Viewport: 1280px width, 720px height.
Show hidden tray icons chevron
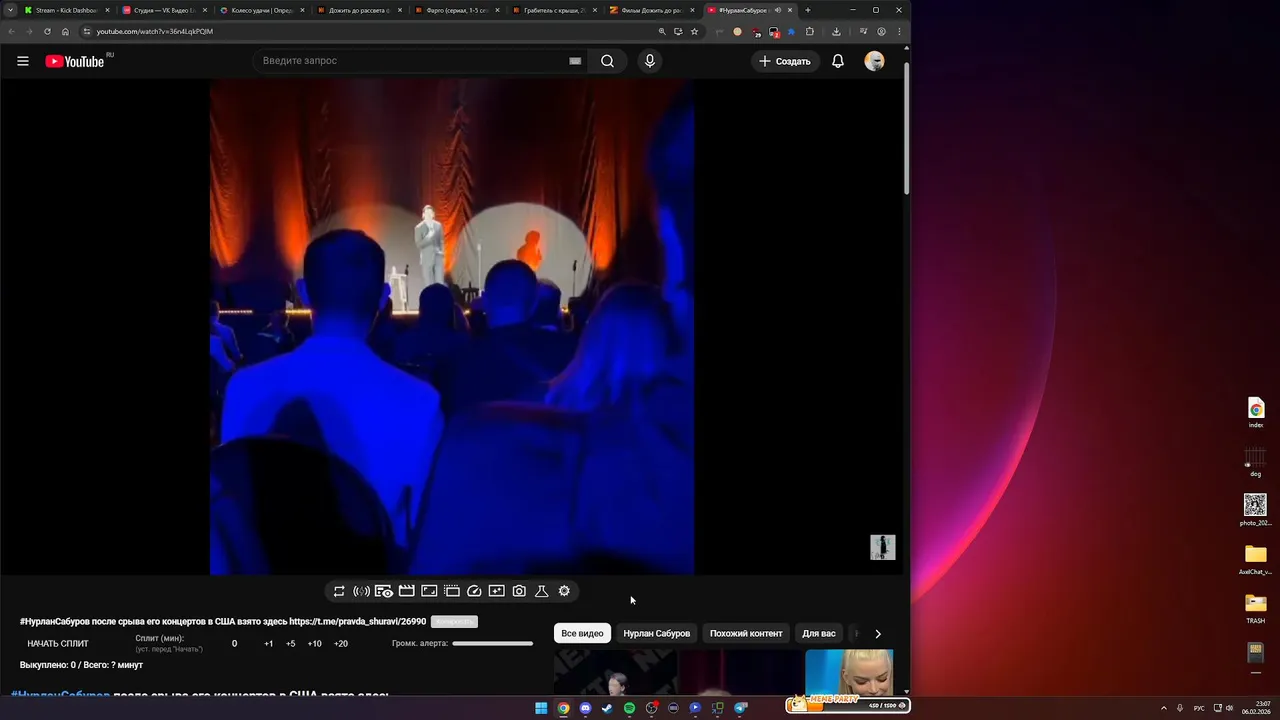(1163, 708)
